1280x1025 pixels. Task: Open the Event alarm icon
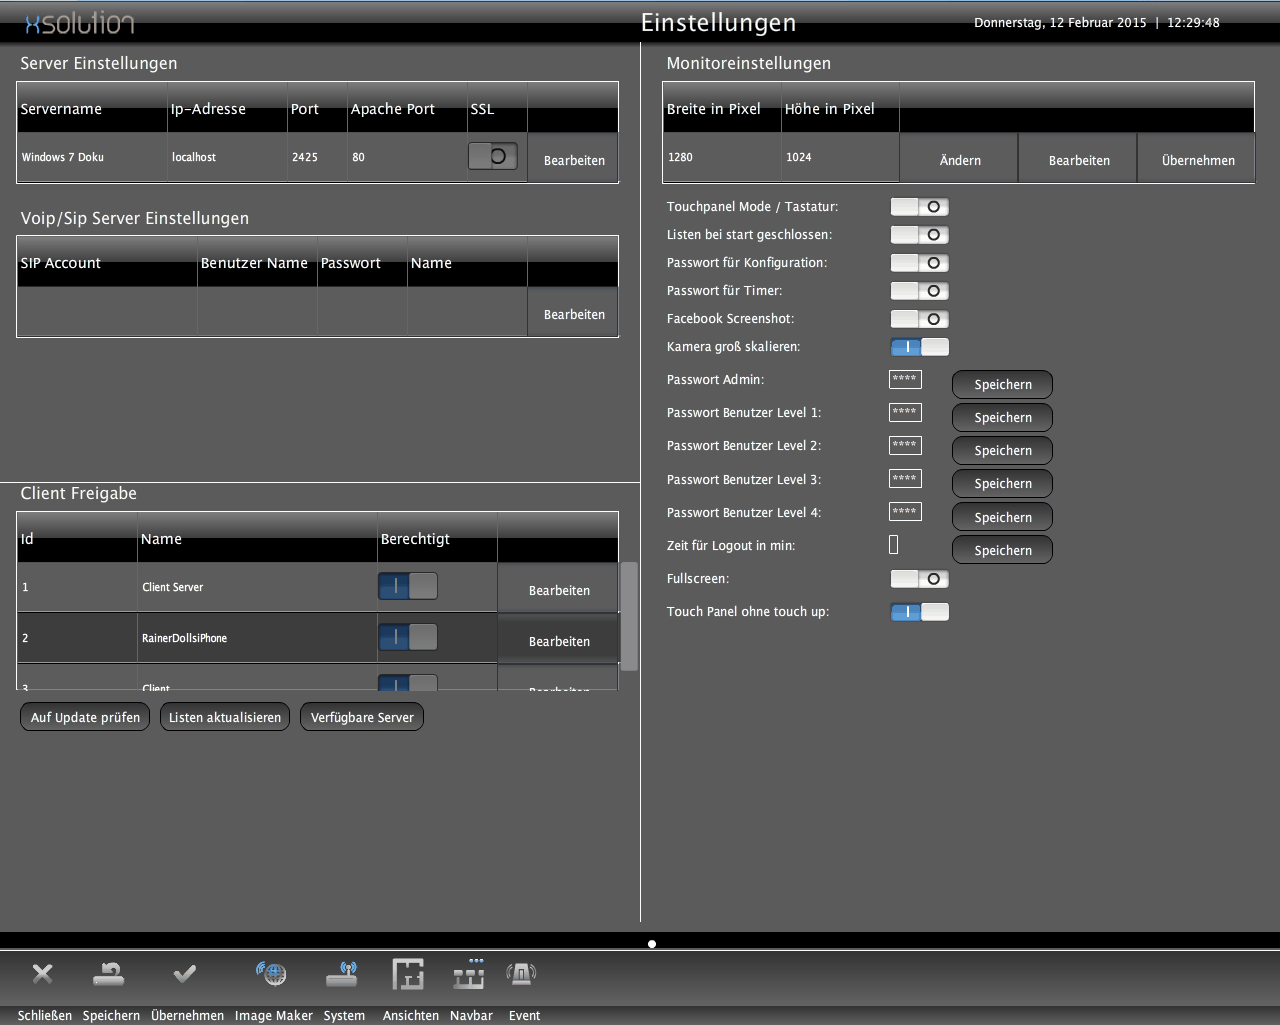click(521, 974)
